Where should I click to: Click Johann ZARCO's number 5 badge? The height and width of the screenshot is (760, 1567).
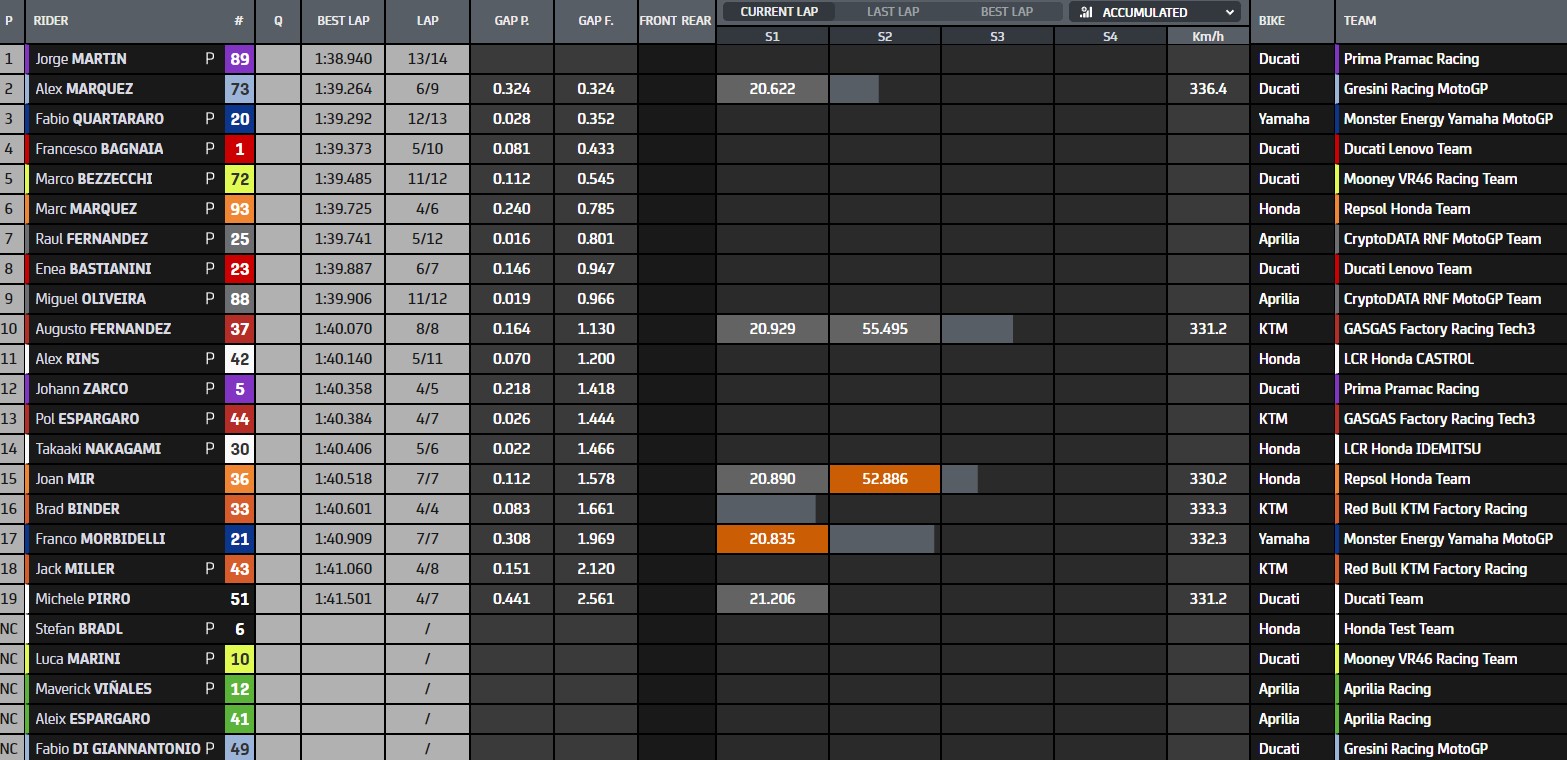pyautogui.click(x=240, y=389)
